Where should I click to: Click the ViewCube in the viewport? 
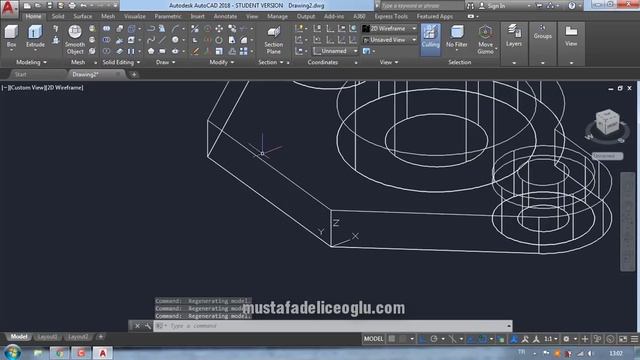point(607,122)
